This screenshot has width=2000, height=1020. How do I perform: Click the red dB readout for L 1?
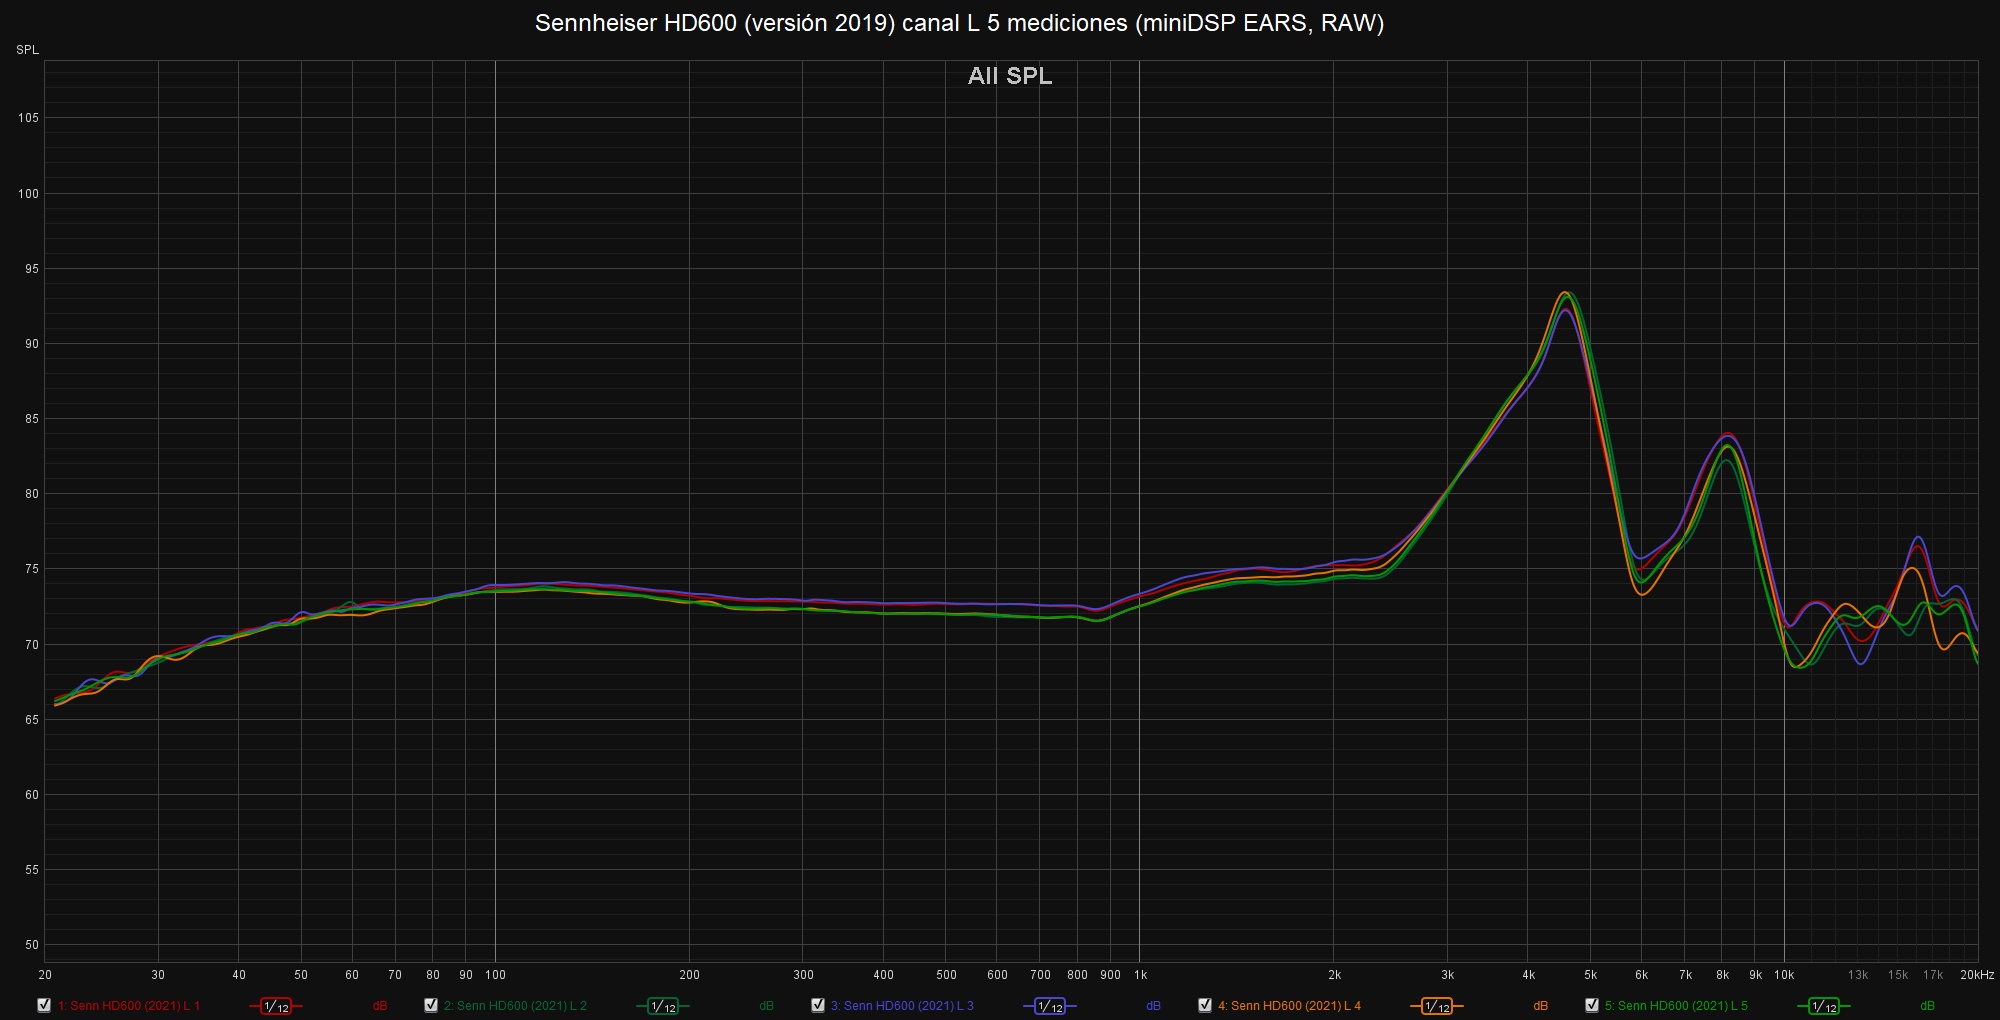pyautogui.click(x=380, y=1006)
